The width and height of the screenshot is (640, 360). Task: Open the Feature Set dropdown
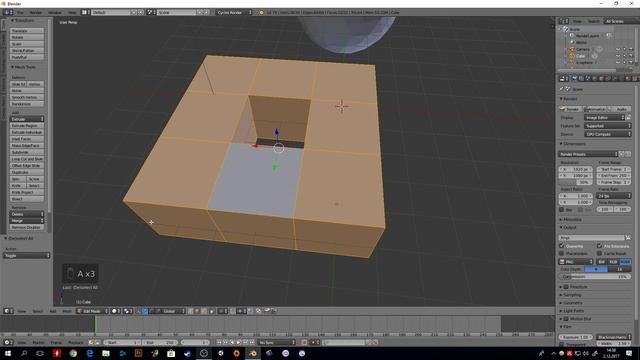point(607,126)
